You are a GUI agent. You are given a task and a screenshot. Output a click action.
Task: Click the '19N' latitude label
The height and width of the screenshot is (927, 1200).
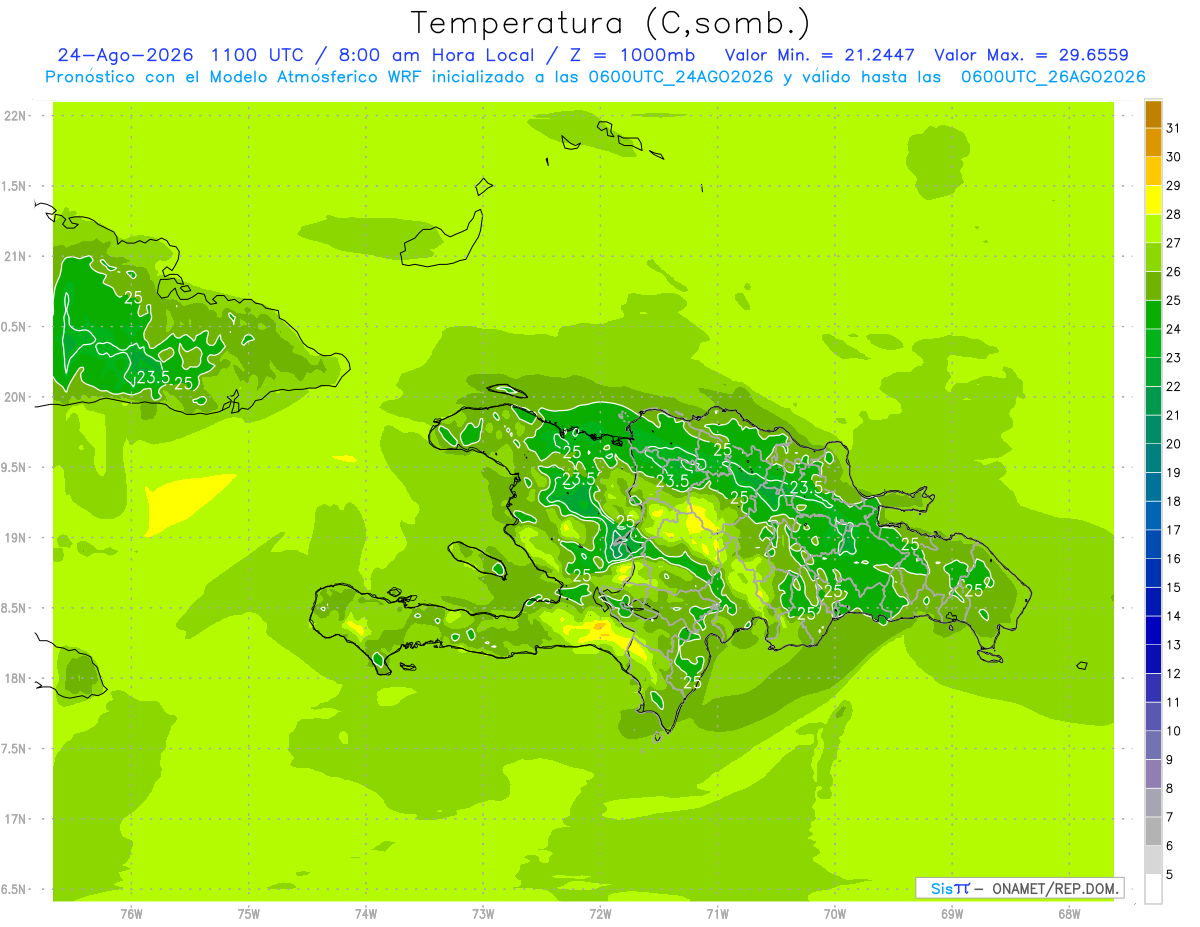click(x=15, y=538)
